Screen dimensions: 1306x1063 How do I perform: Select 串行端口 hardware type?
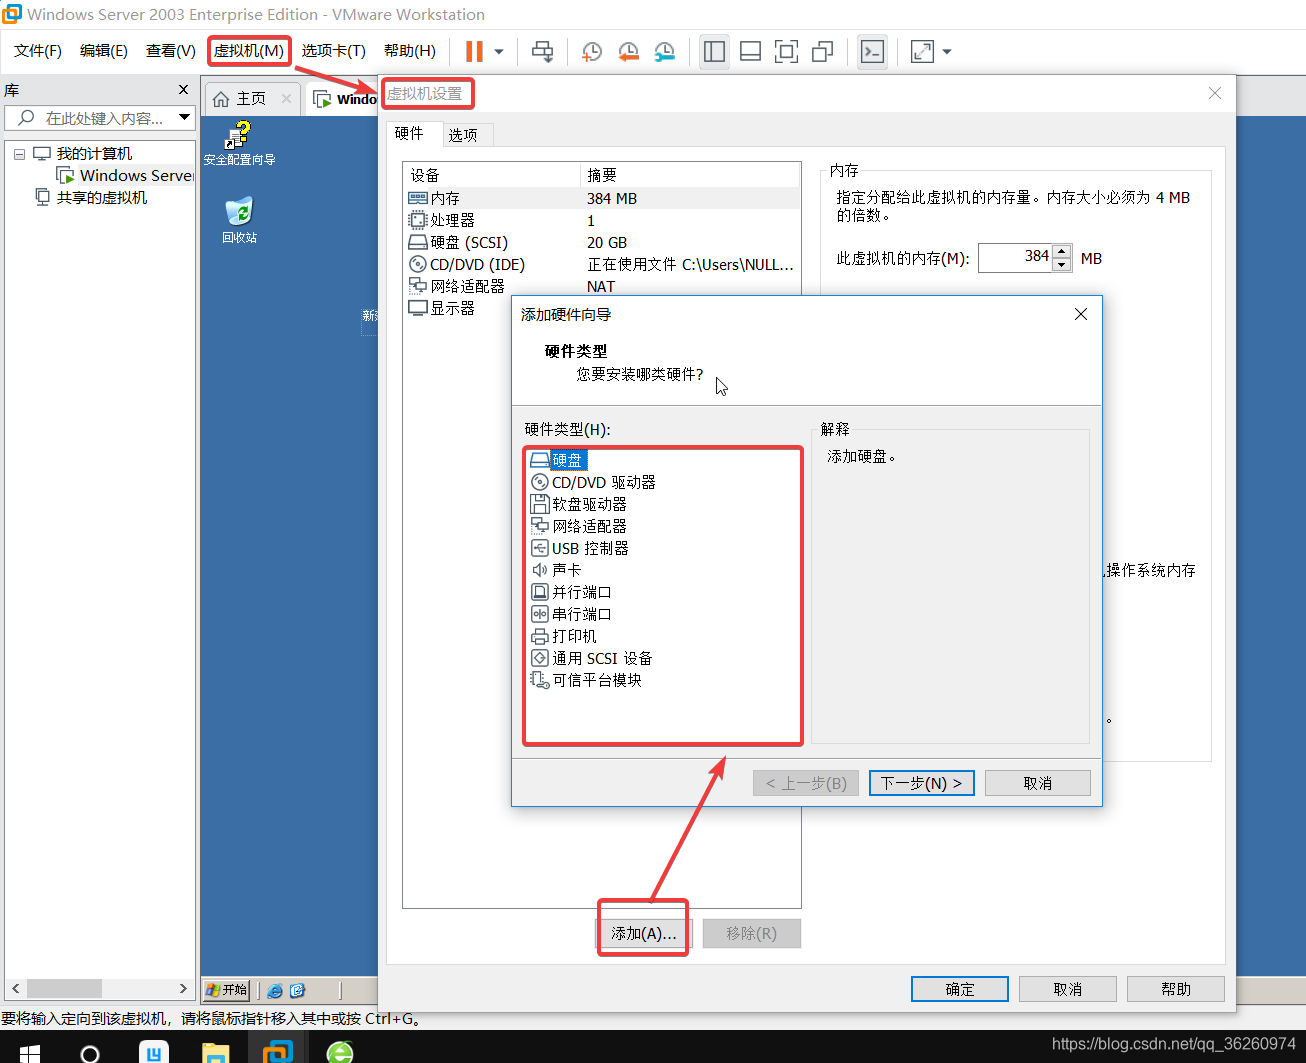tap(571, 614)
